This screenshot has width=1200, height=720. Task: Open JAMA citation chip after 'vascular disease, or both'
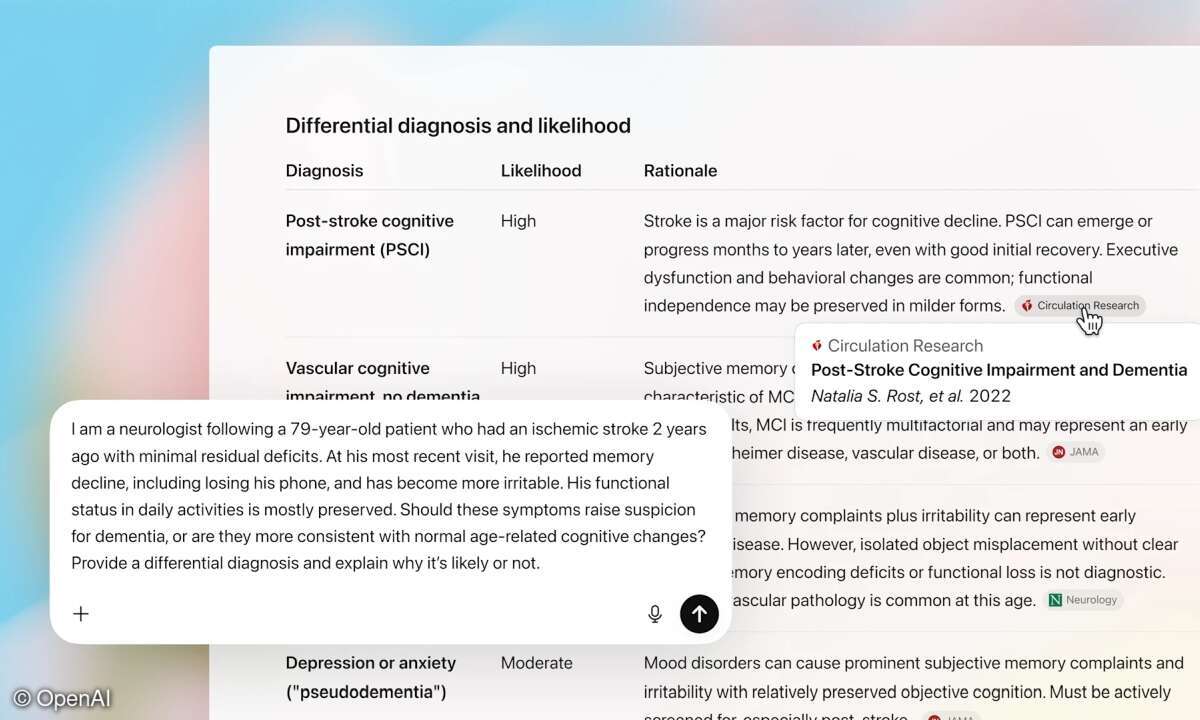point(1075,452)
